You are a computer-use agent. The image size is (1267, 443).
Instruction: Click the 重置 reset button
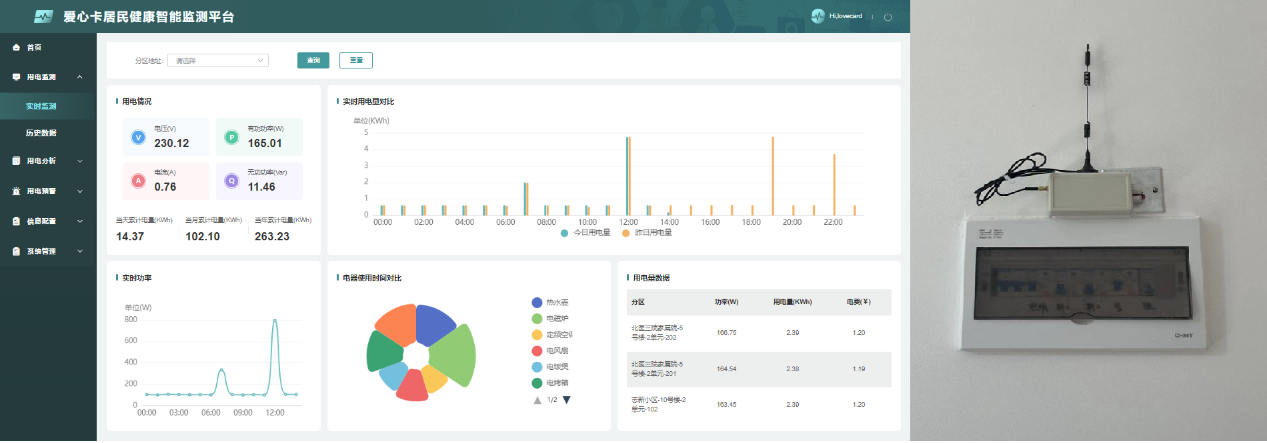(356, 60)
